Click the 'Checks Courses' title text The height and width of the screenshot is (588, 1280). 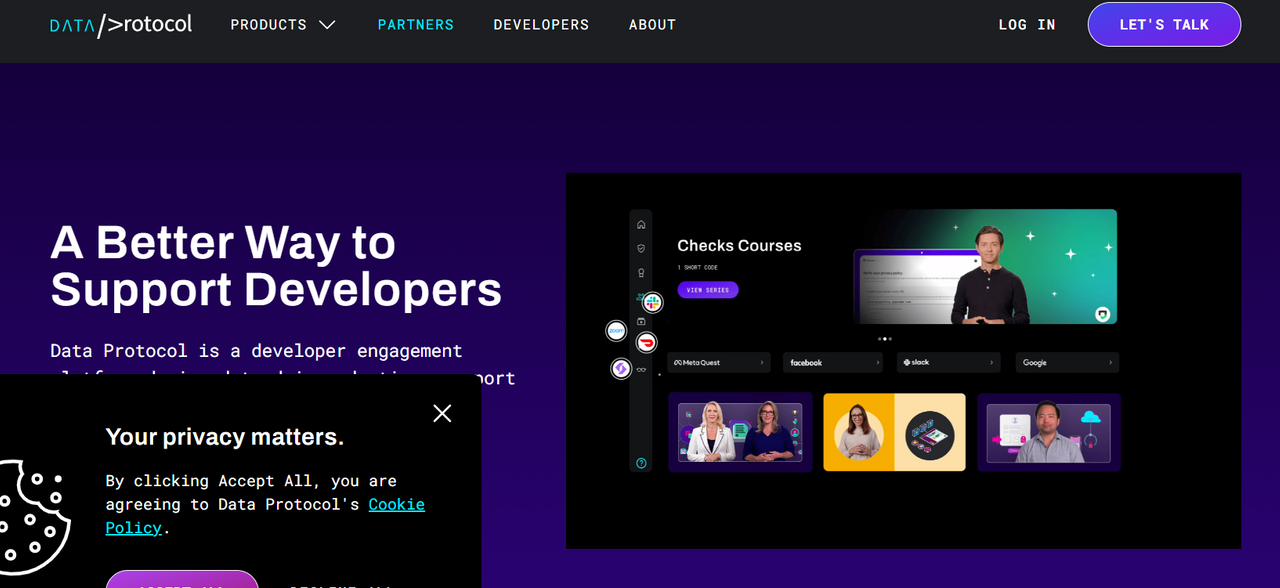[x=739, y=245]
